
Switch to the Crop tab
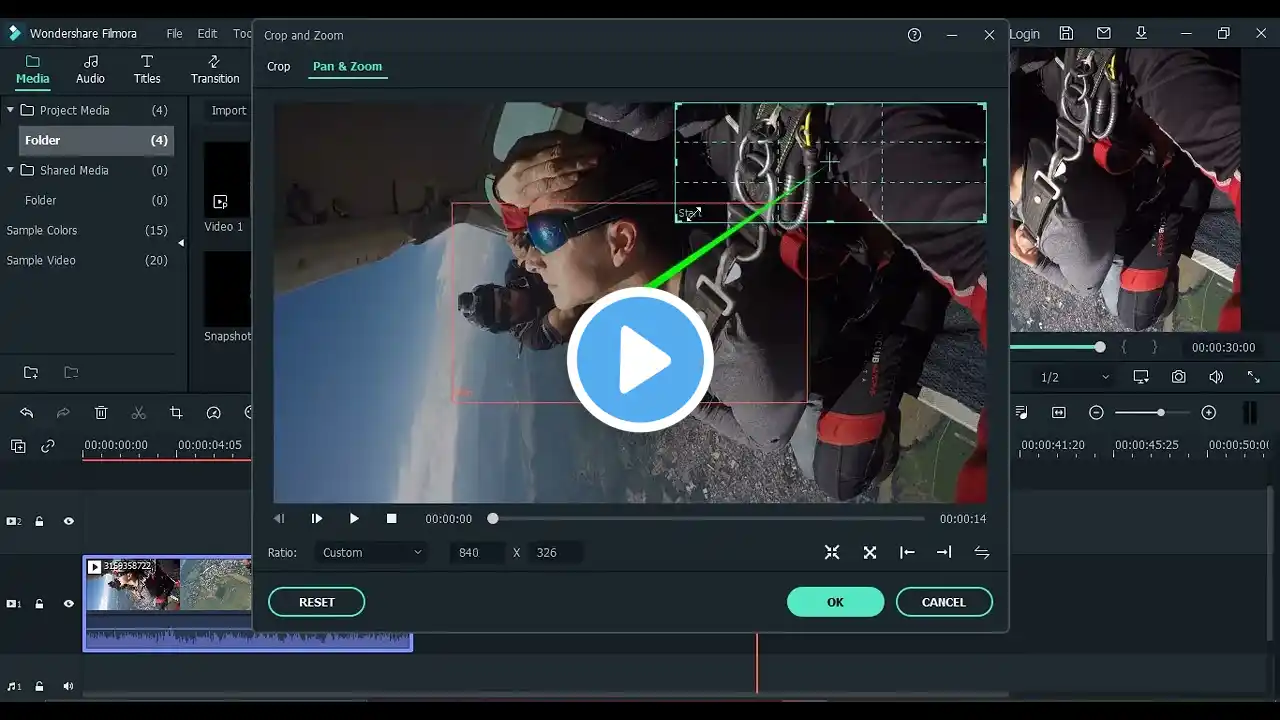pyautogui.click(x=278, y=67)
